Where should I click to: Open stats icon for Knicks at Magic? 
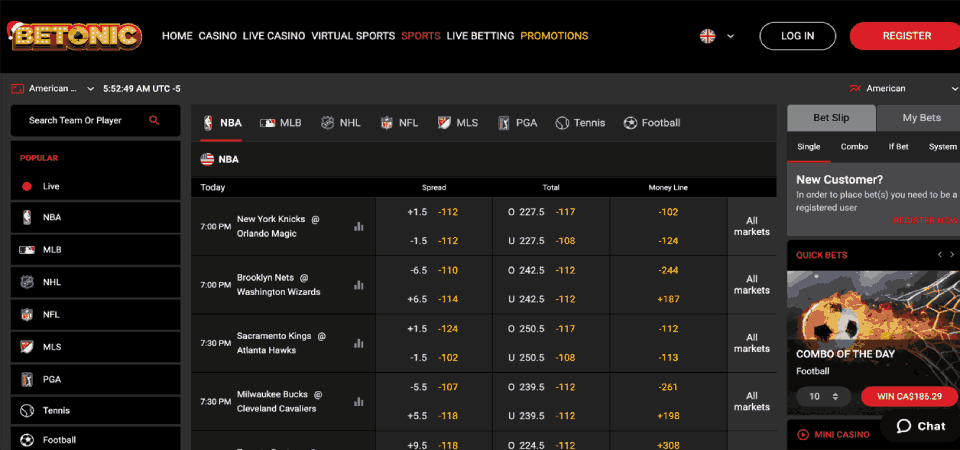tap(358, 227)
